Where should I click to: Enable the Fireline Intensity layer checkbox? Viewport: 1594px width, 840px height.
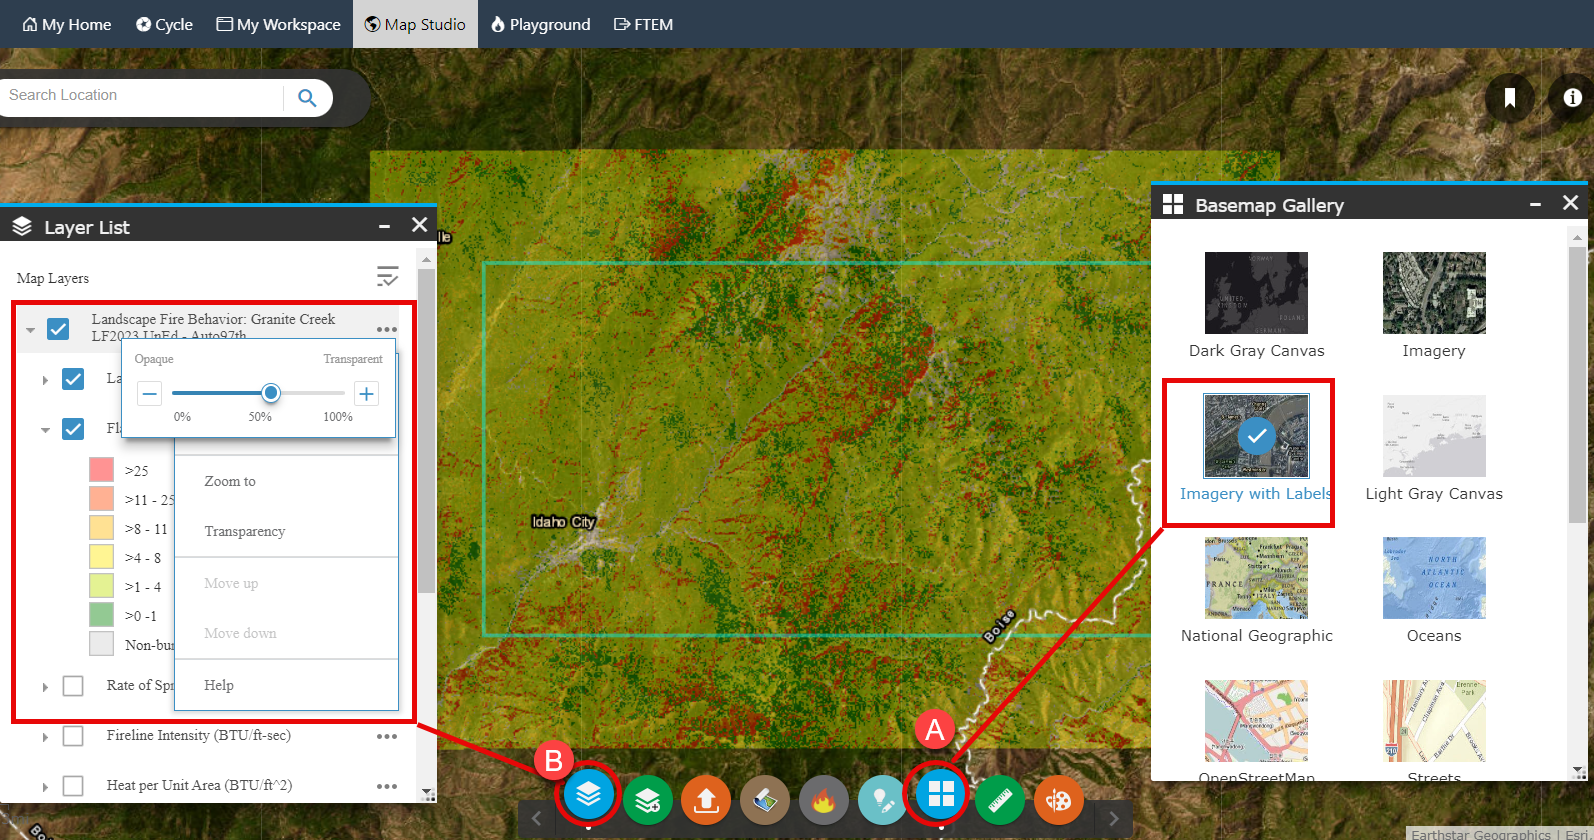73,736
